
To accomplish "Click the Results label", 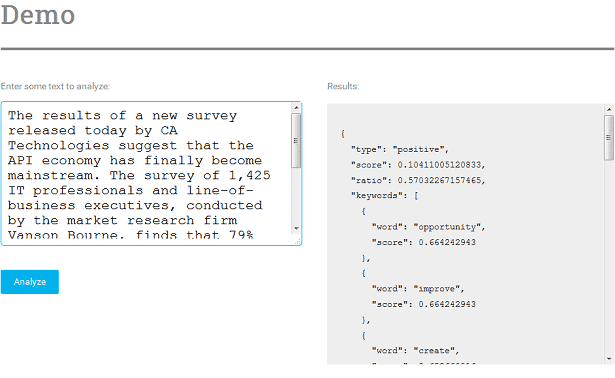I will point(343,86).
